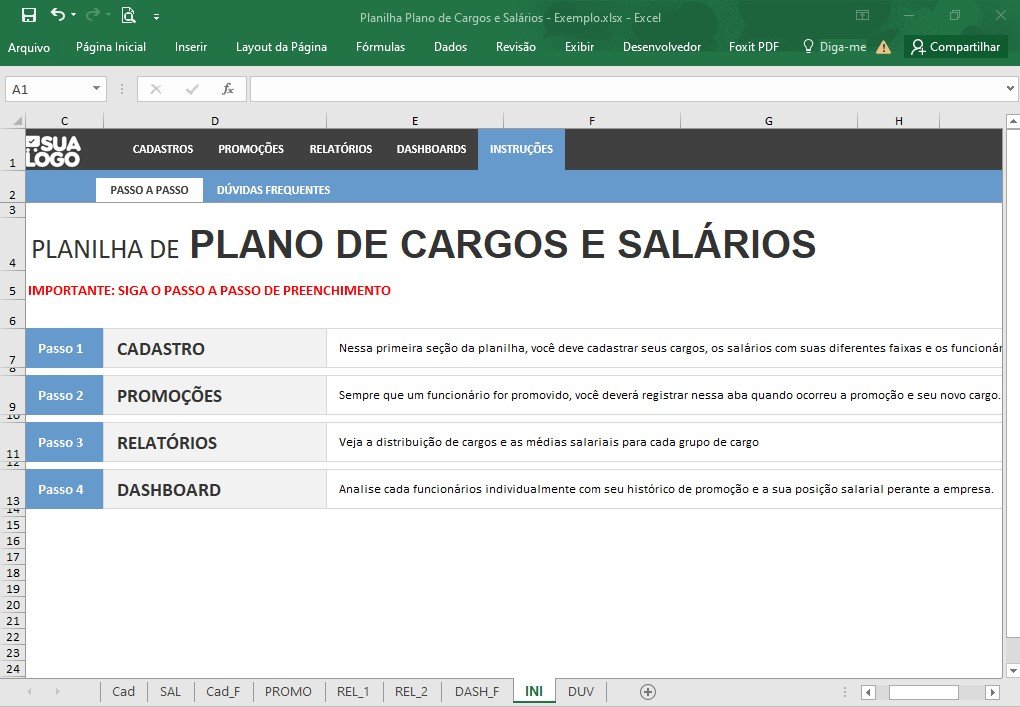Image resolution: width=1020 pixels, height=707 pixels.
Task: Click the Insert Function fx icon
Action: (x=228, y=89)
